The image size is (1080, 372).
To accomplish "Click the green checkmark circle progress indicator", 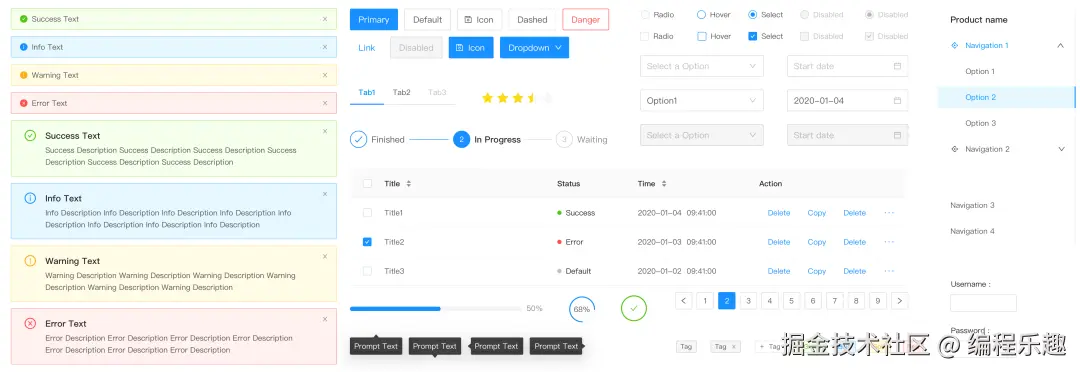I will (634, 309).
